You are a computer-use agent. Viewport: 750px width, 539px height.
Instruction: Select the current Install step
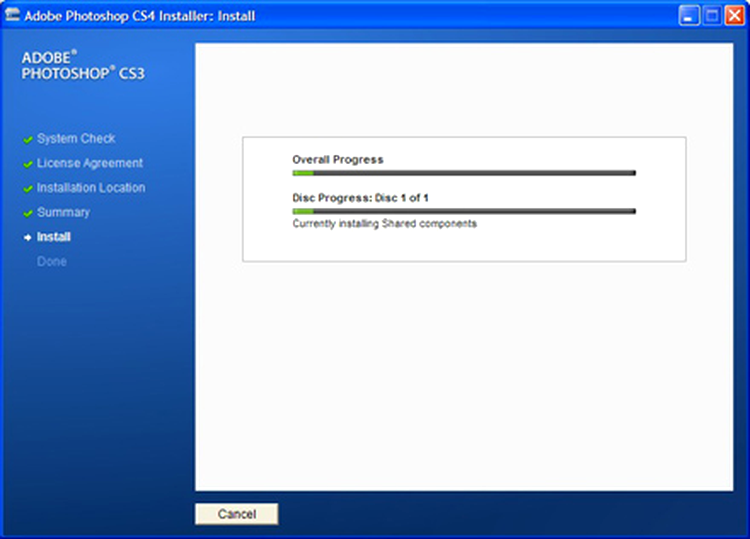click(x=54, y=237)
